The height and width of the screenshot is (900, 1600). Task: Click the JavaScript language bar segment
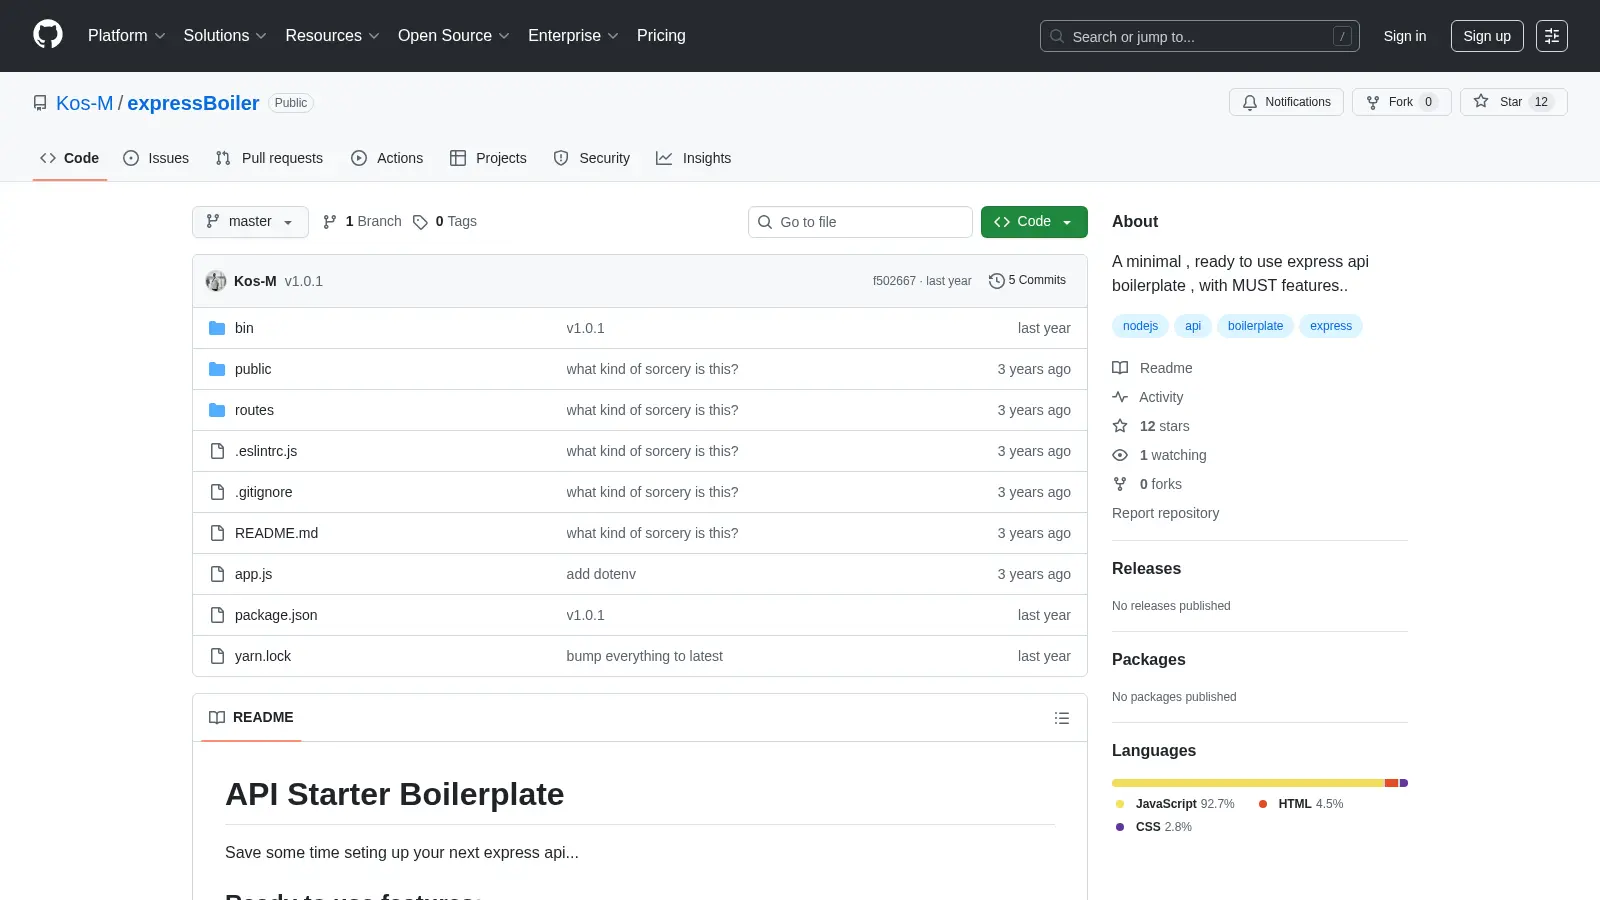pyautogui.click(x=1248, y=783)
